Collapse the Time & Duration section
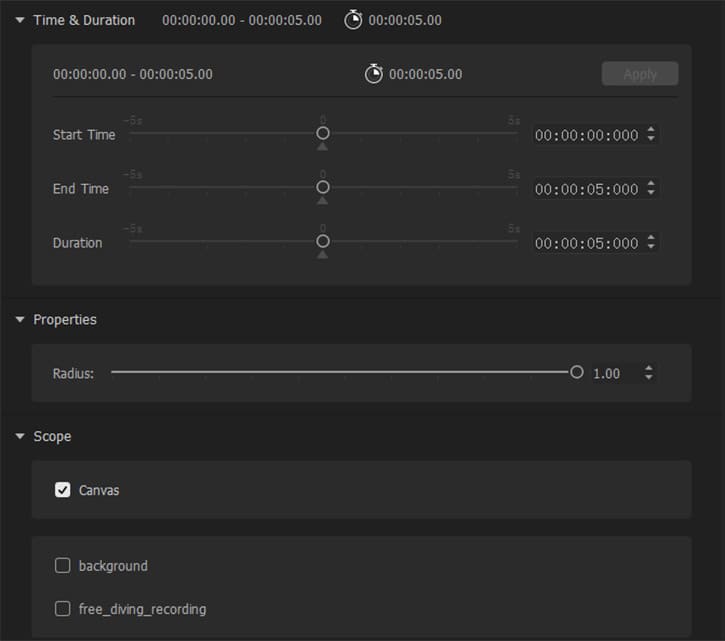Viewport: 725px width, 641px height. (20, 20)
